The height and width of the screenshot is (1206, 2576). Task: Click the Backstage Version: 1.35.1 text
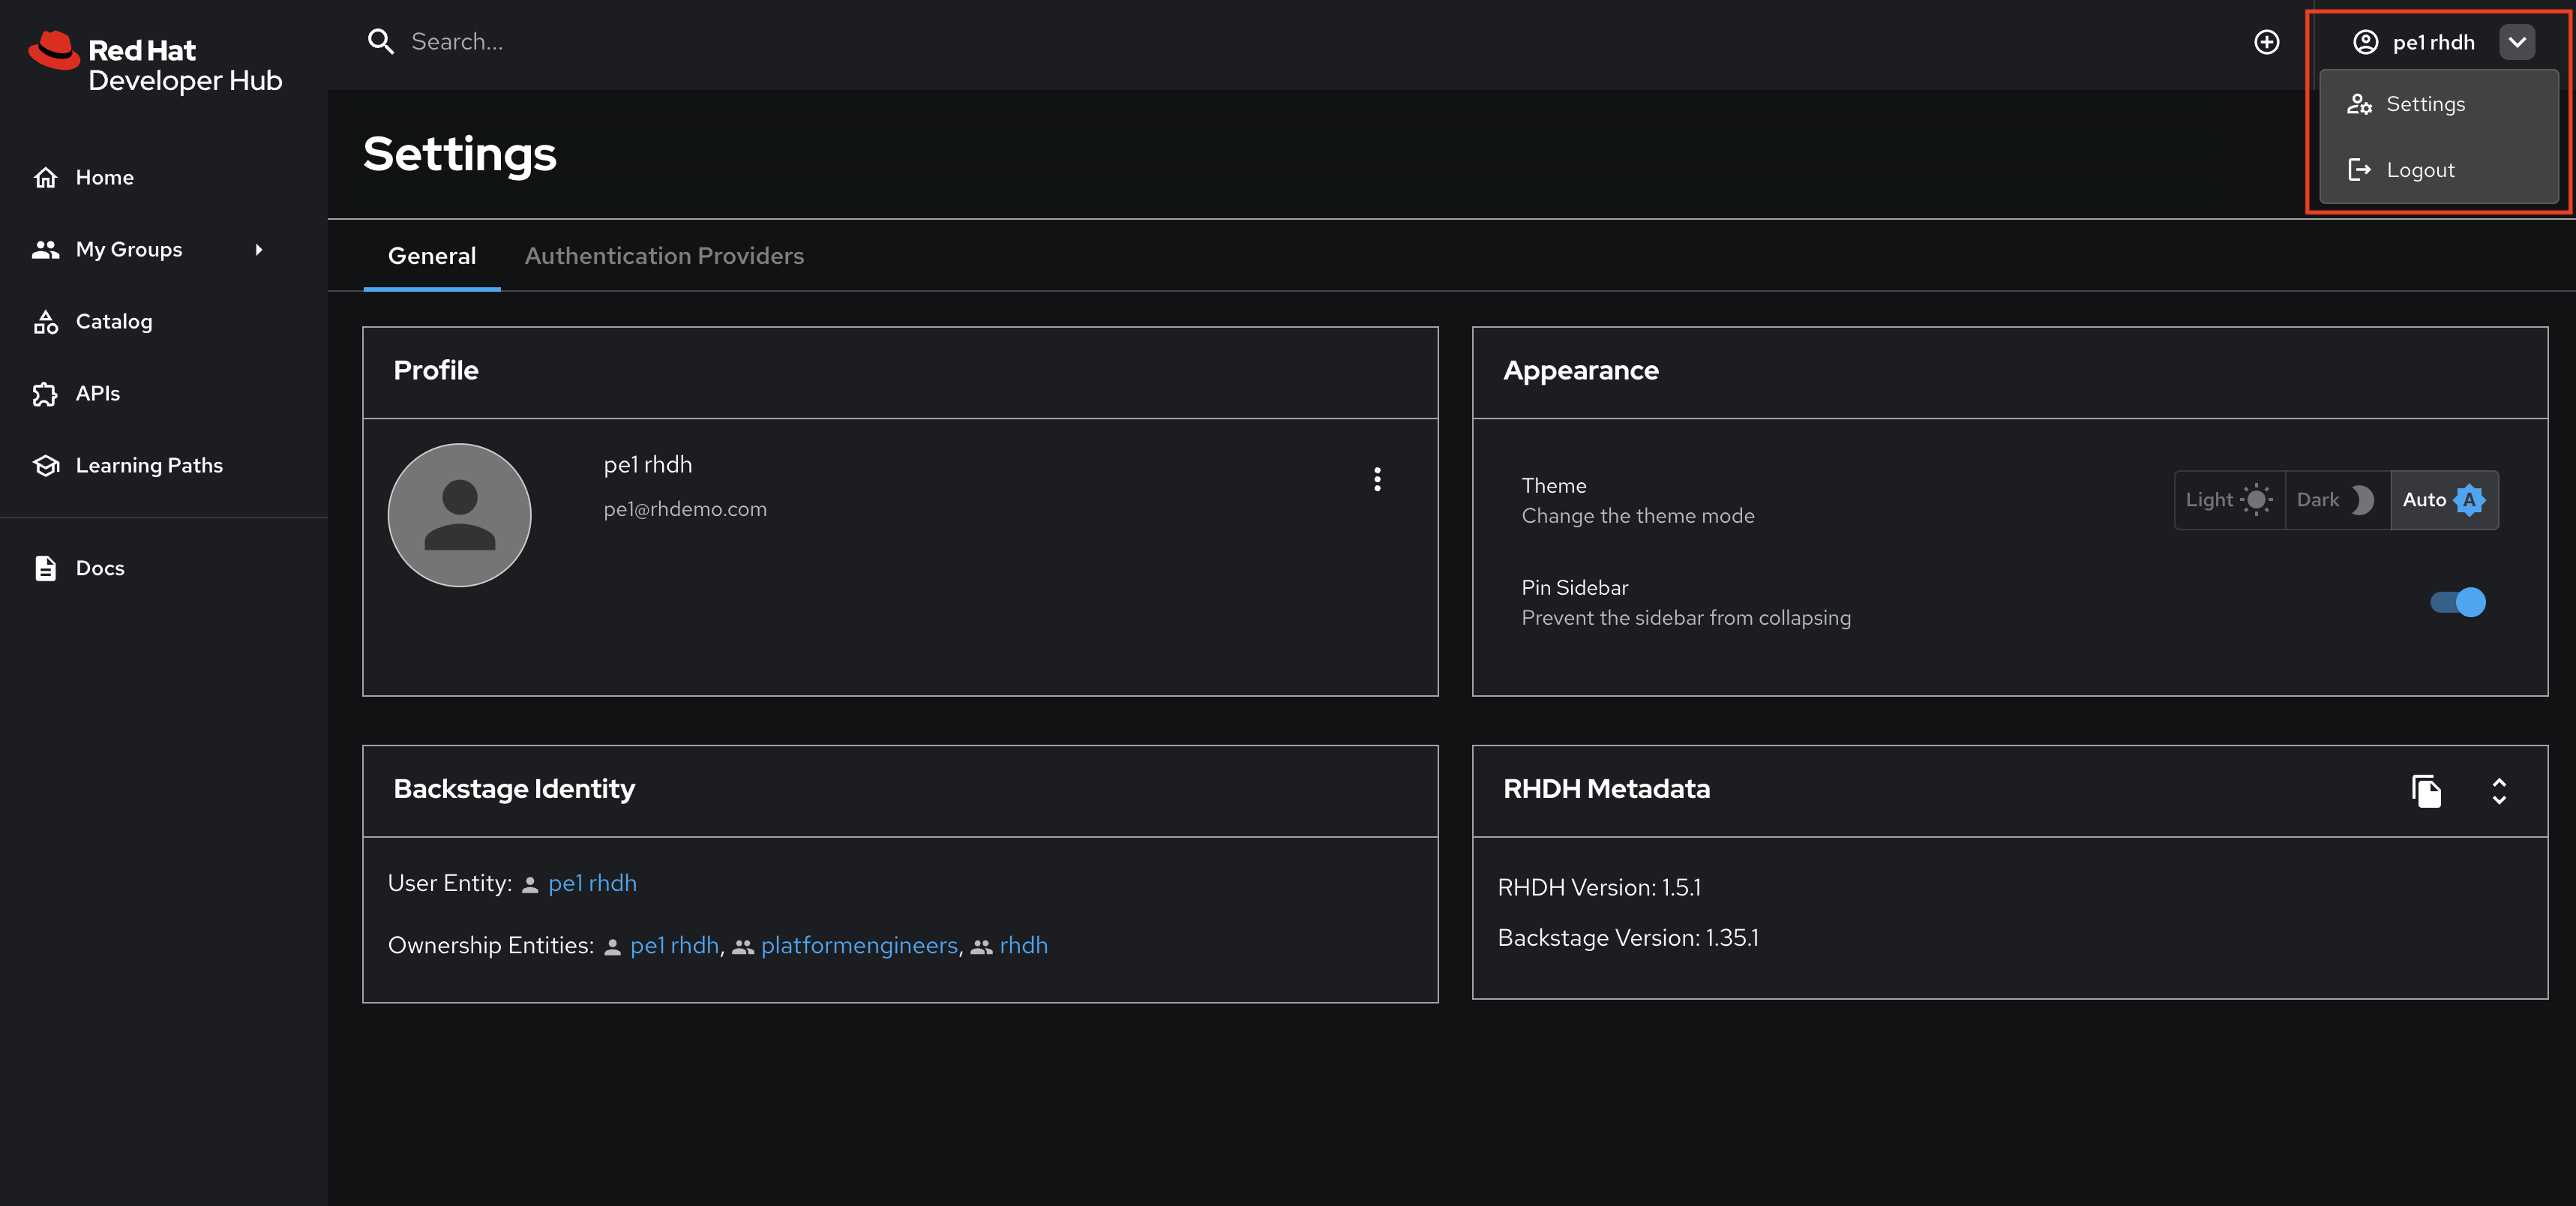coord(1628,938)
